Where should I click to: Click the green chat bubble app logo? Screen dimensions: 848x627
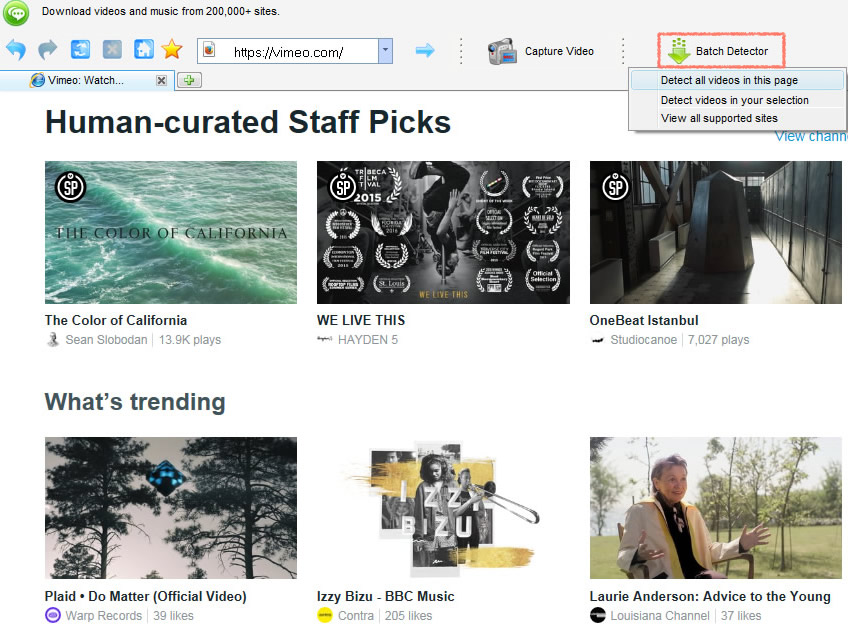[16, 12]
